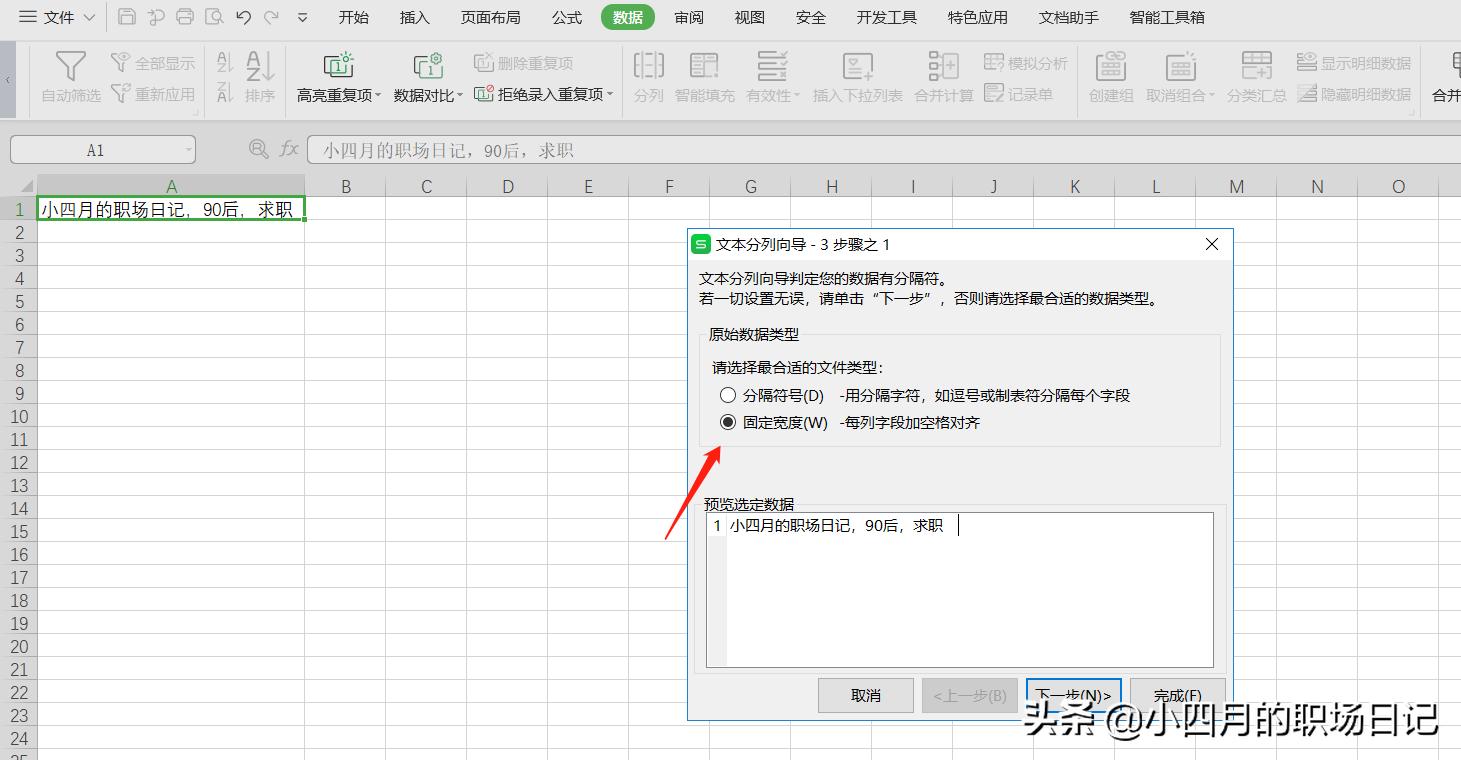Screen dimensions: 1461x760
Task: Switch to the 公式 ribbon tab
Action: (566, 17)
